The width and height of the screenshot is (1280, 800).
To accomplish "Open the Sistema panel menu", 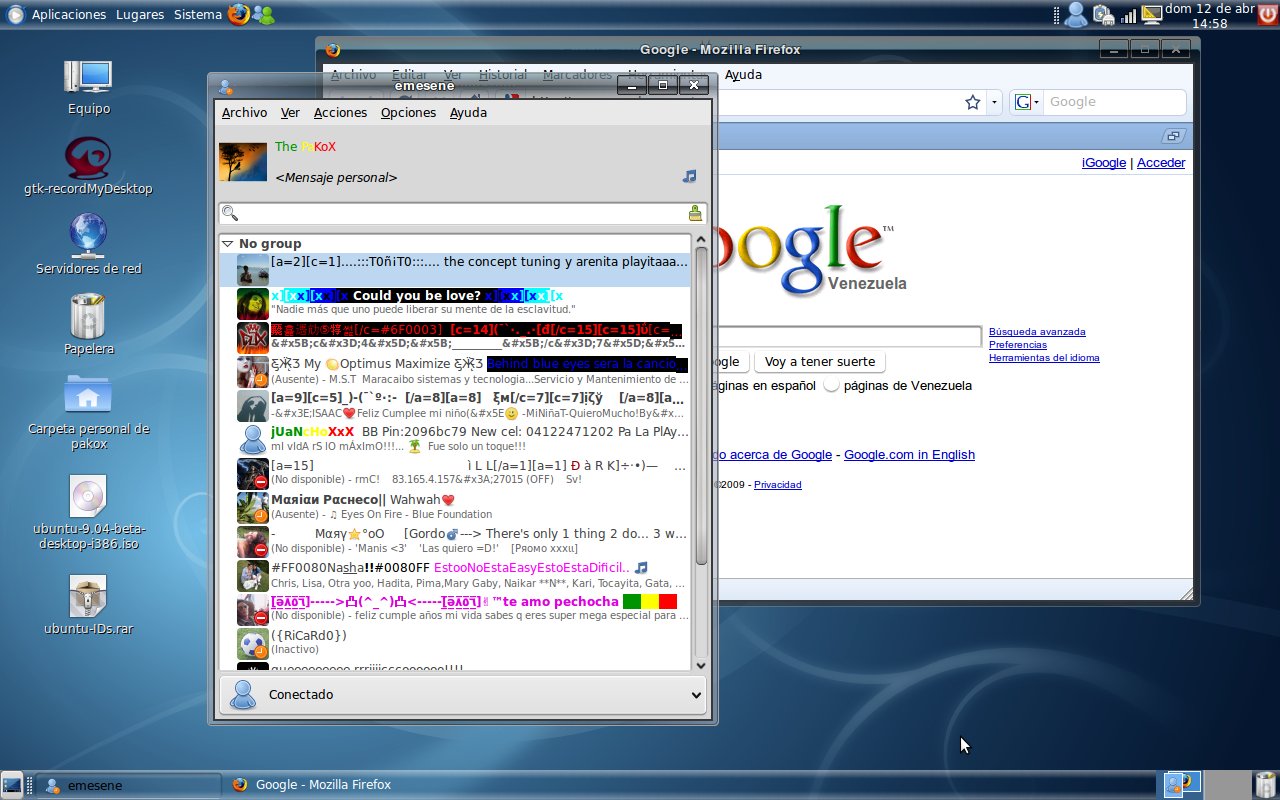I will (x=198, y=14).
